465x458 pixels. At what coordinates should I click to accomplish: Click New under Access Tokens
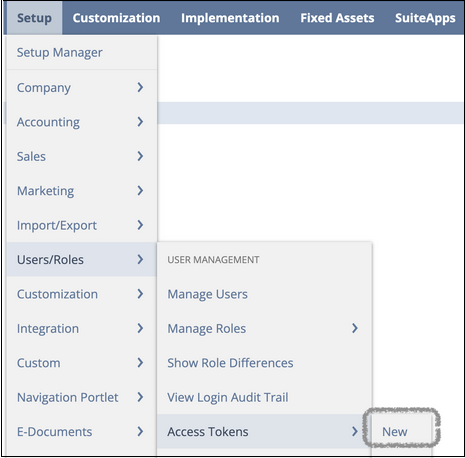[394, 432]
